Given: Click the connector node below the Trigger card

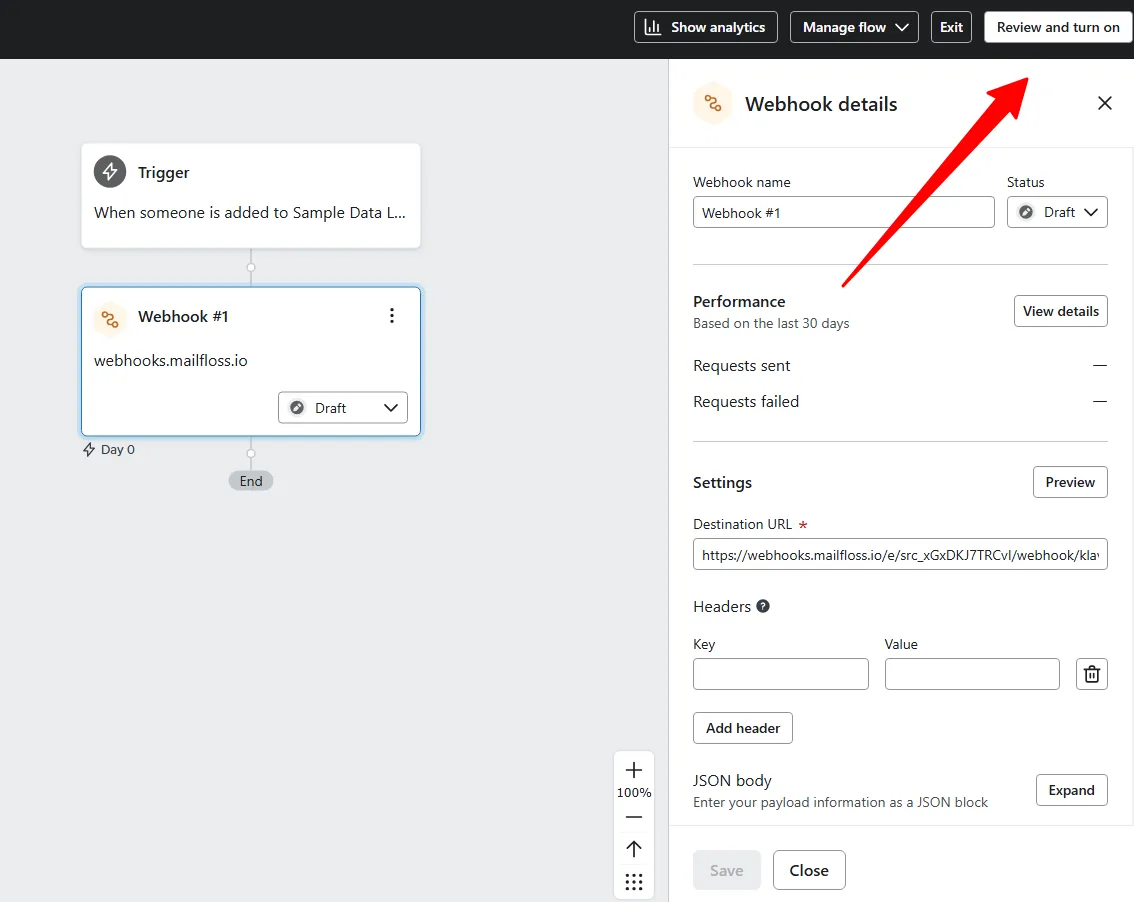Looking at the screenshot, I should [x=251, y=268].
